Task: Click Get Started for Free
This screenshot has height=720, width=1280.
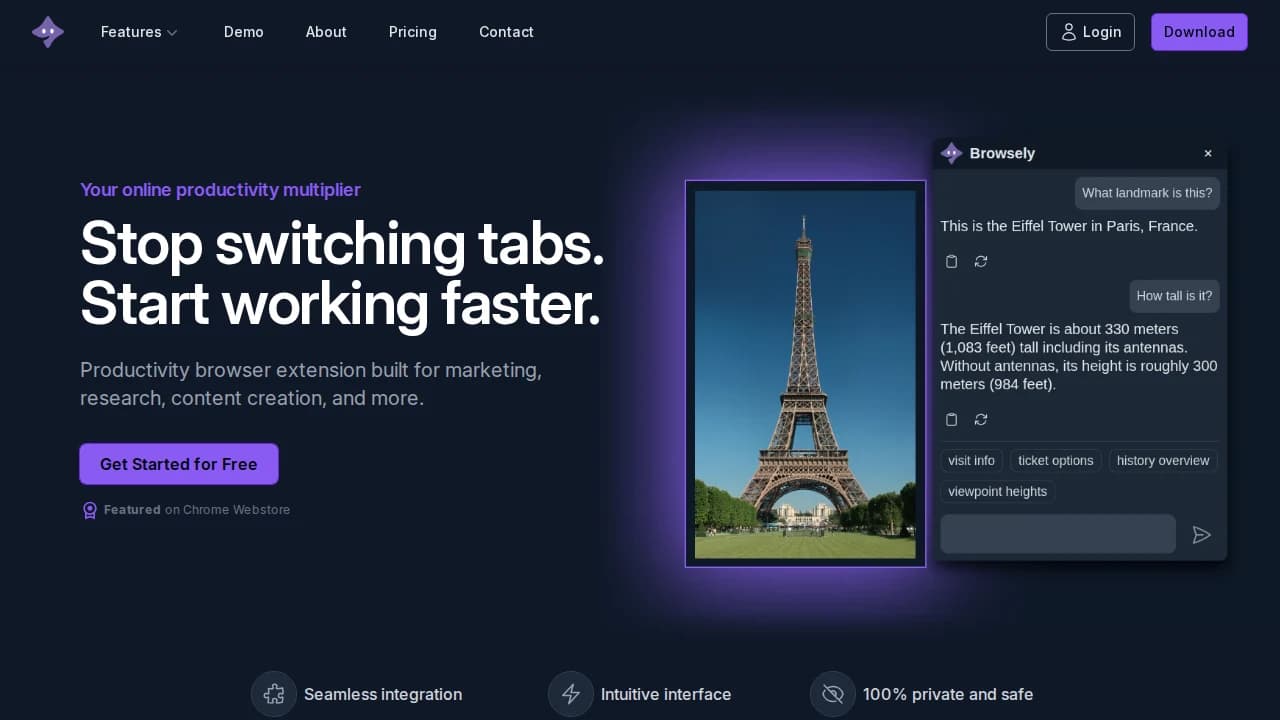Action: (178, 463)
